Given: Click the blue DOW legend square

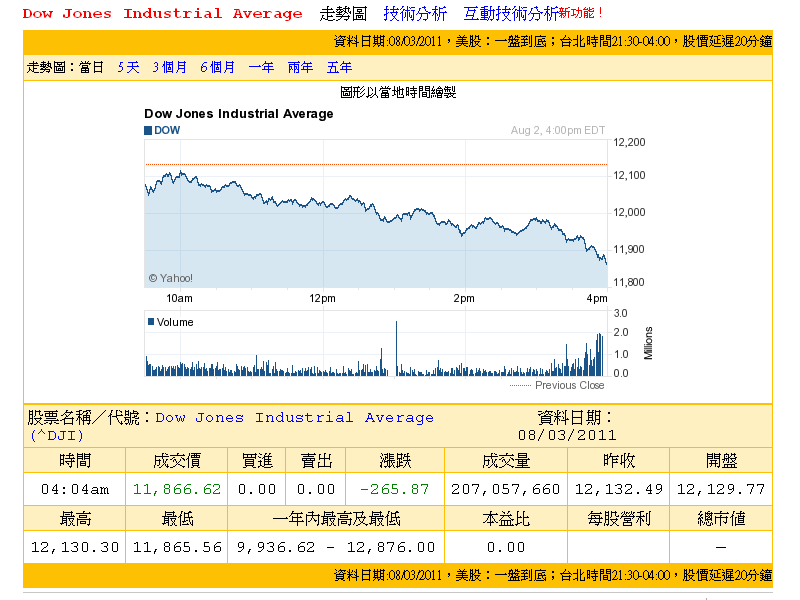Looking at the screenshot, I should (x=148, y=131).
